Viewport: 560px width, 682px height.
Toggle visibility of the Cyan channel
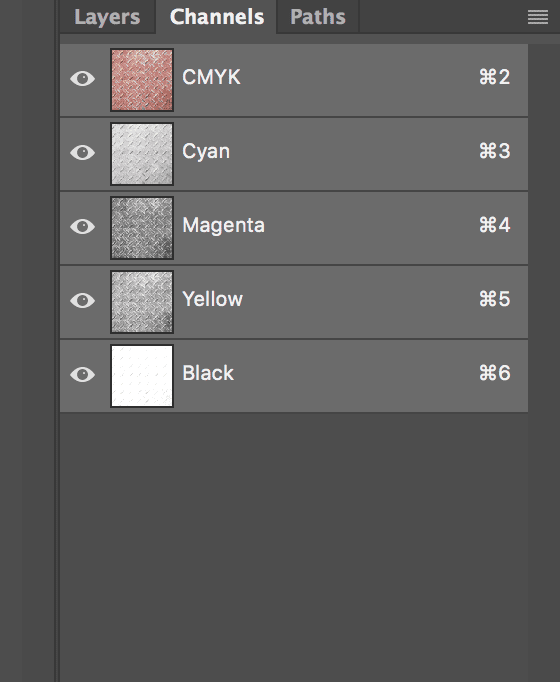pyautogui.click(x=83, y=153)
